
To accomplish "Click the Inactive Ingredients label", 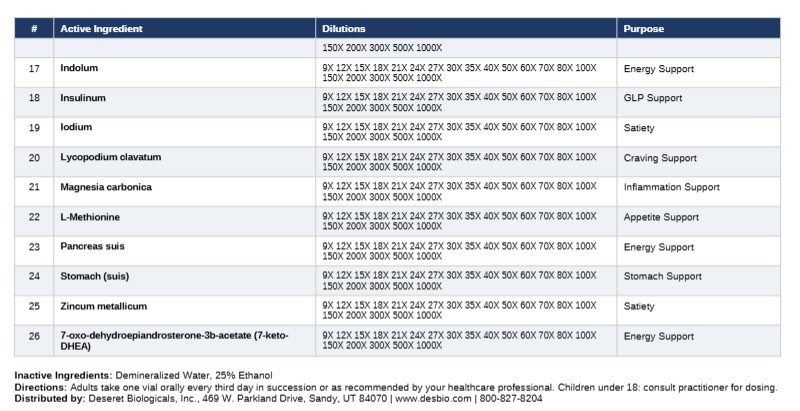I will click(x=61, y=375).
